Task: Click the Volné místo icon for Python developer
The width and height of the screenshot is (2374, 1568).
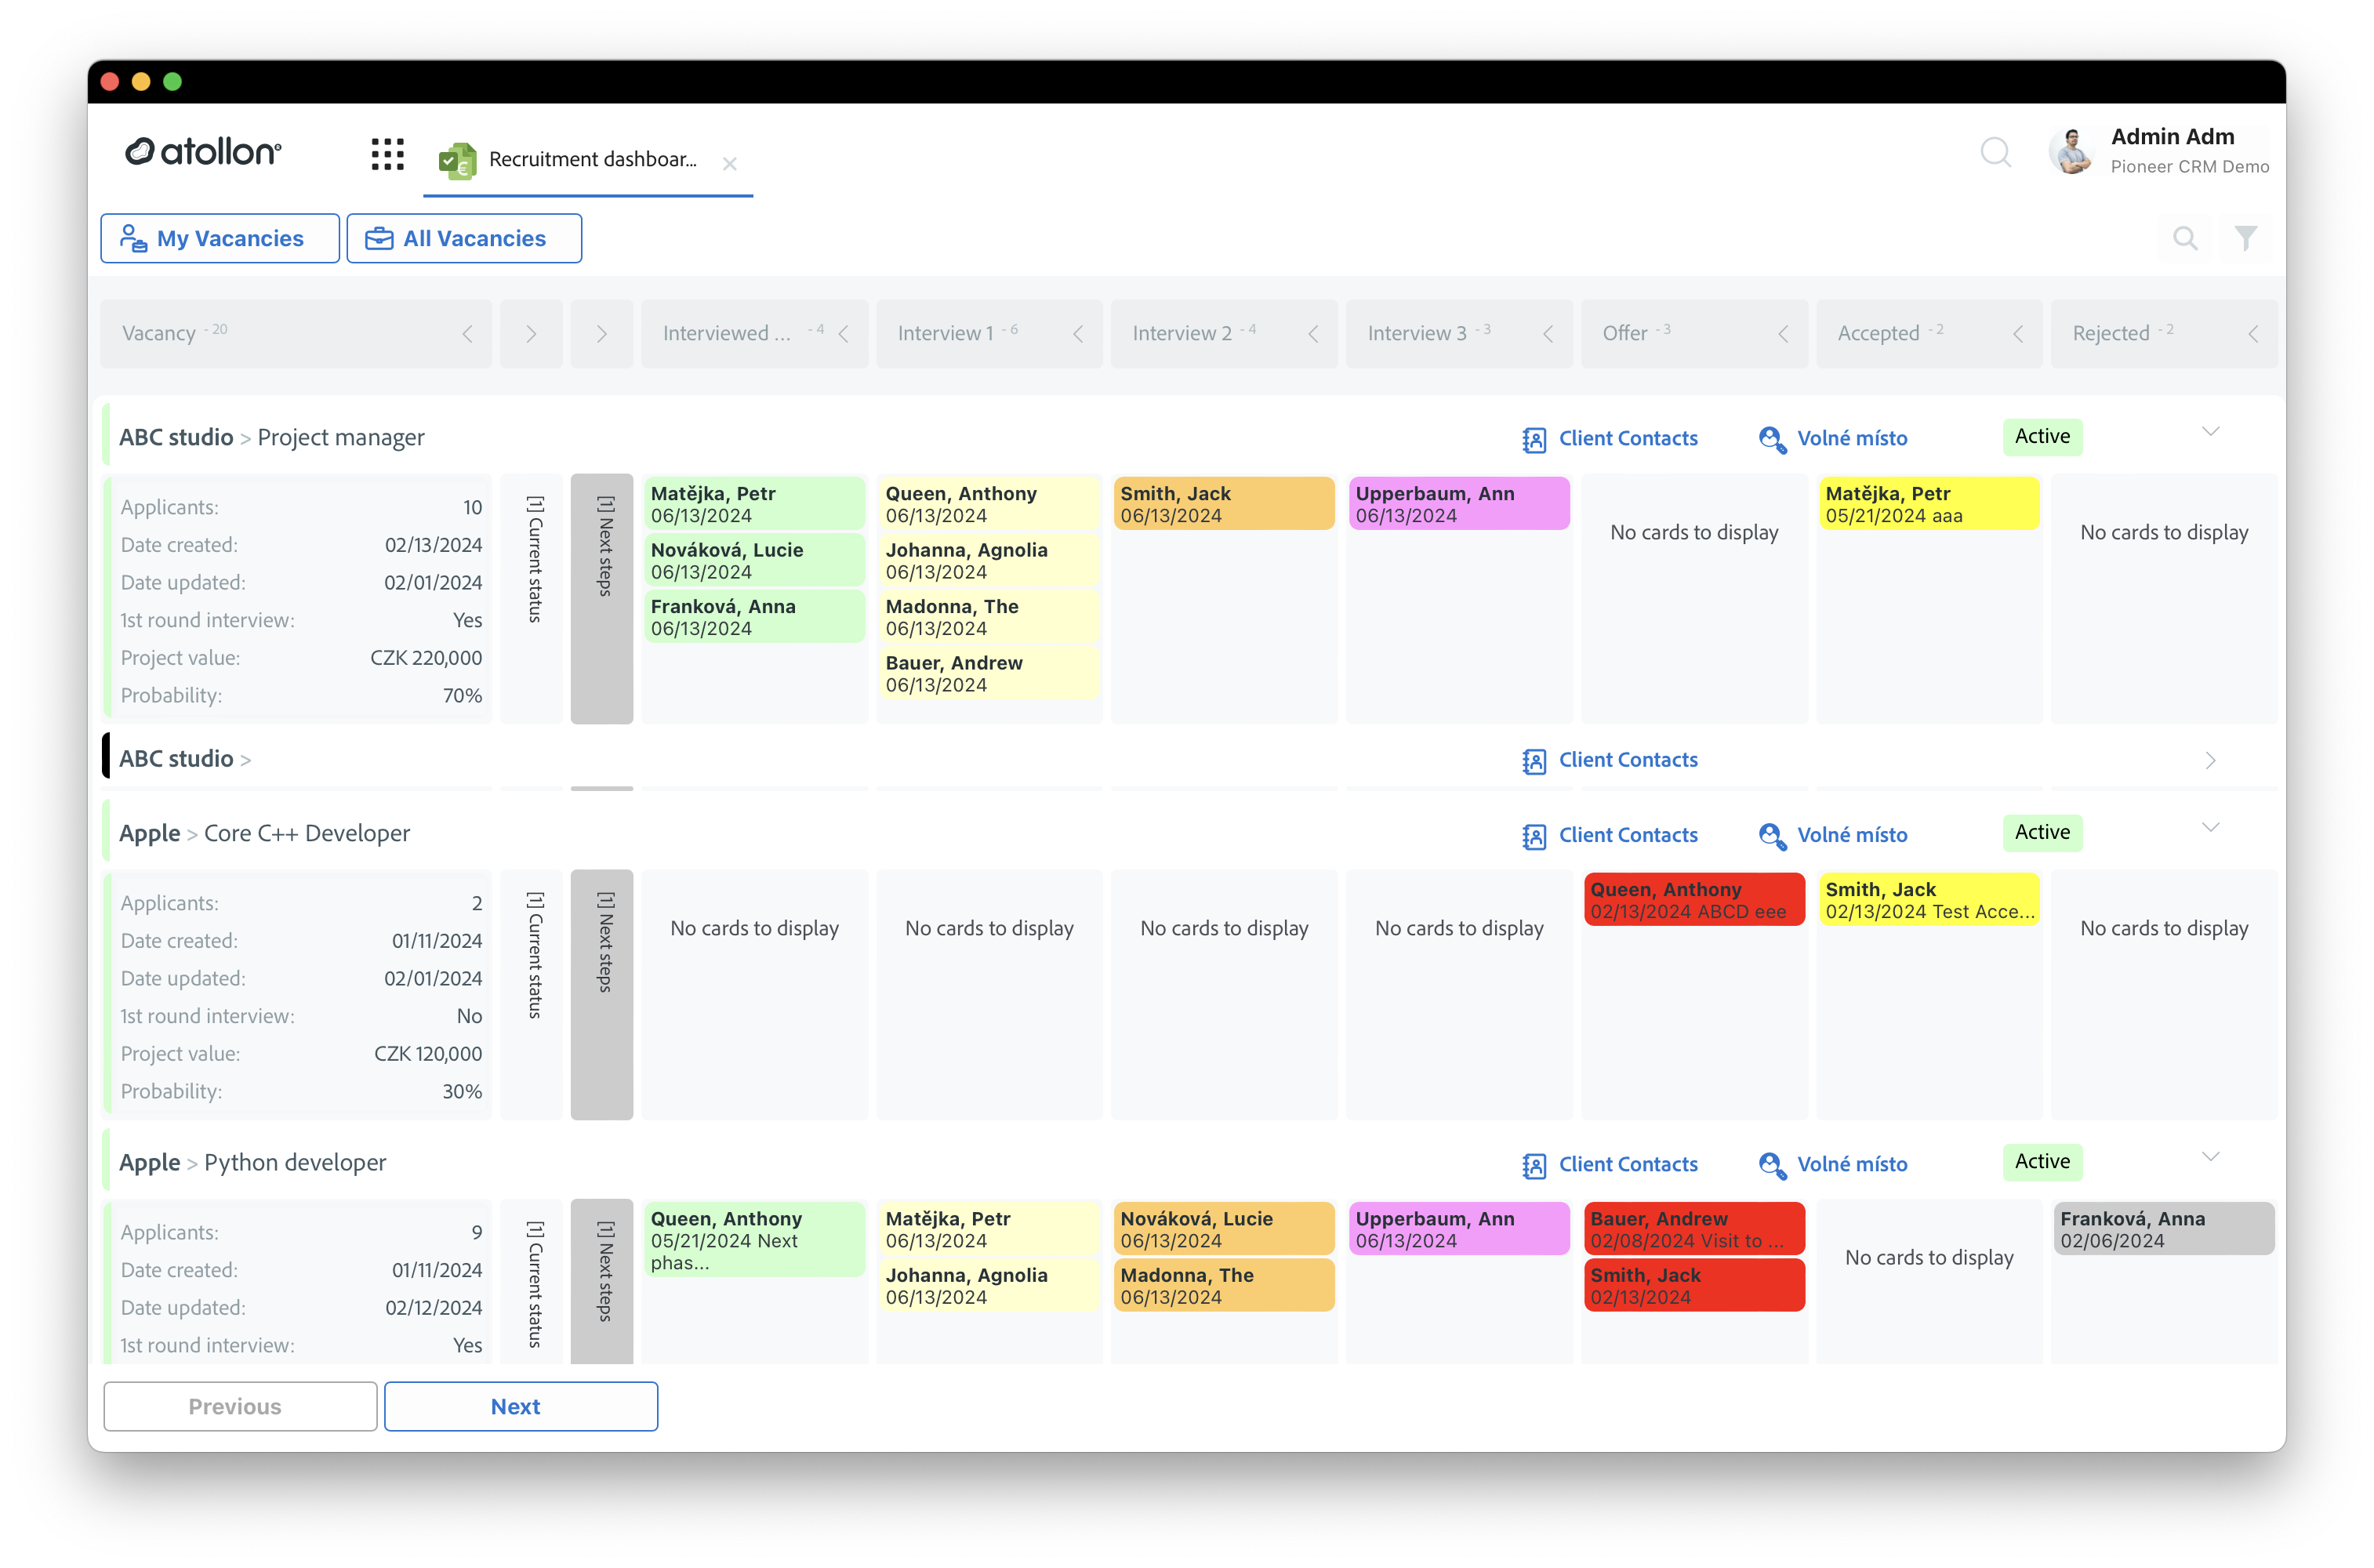Action: click(1772, 1164)
